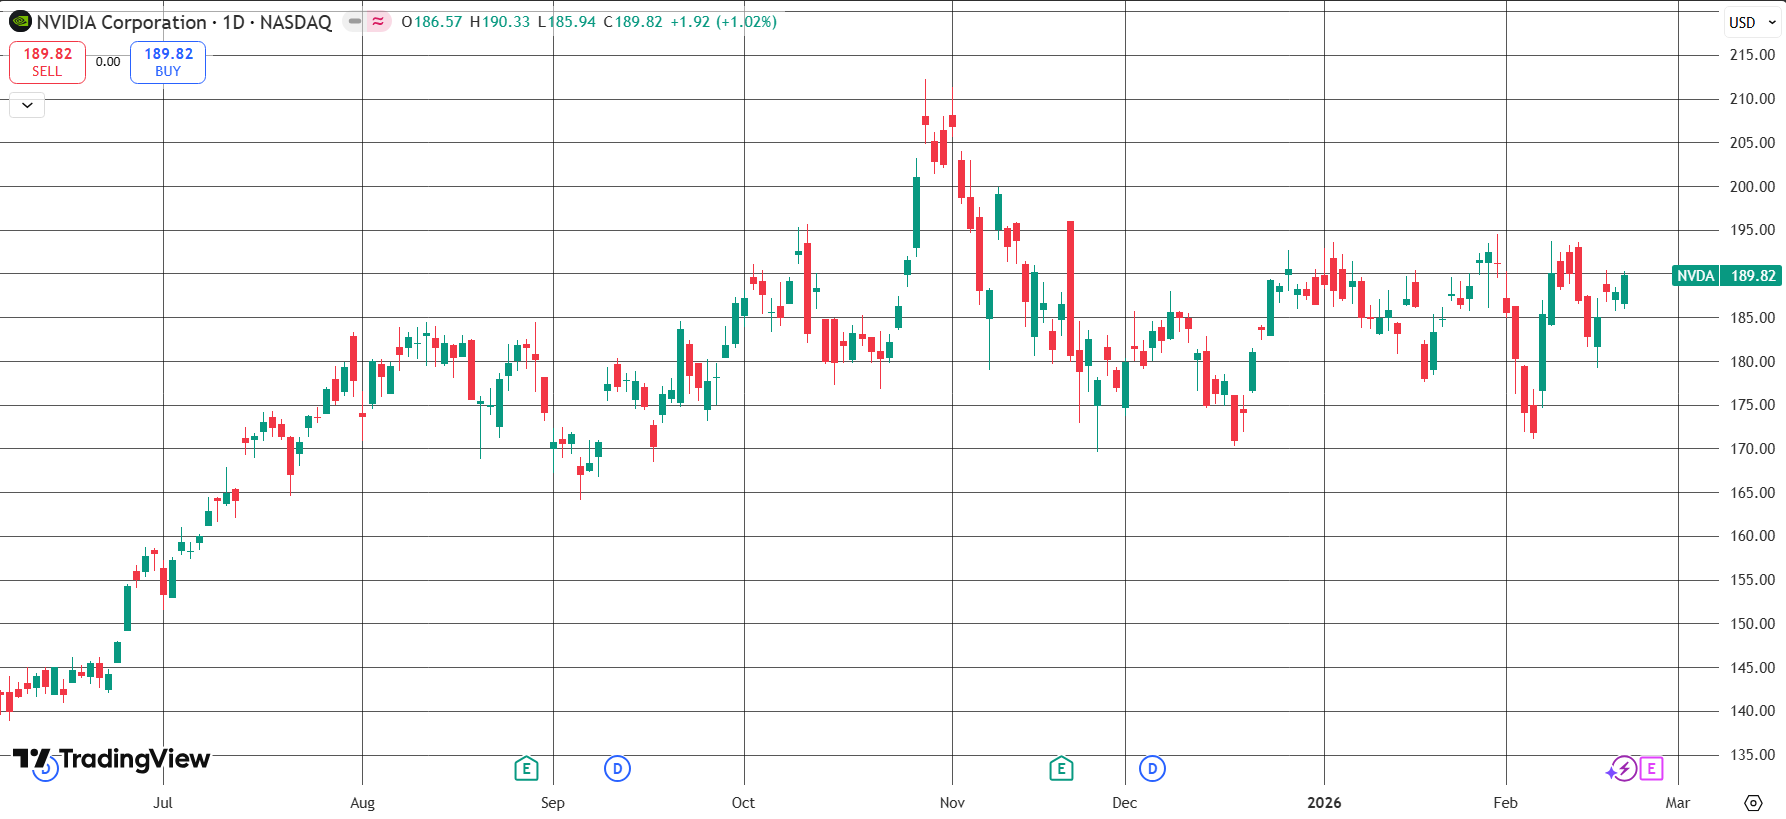Viewport: 1786px width, 819px height.
Task: Click the Feb label on time axis
Action: click(1505, 803)
